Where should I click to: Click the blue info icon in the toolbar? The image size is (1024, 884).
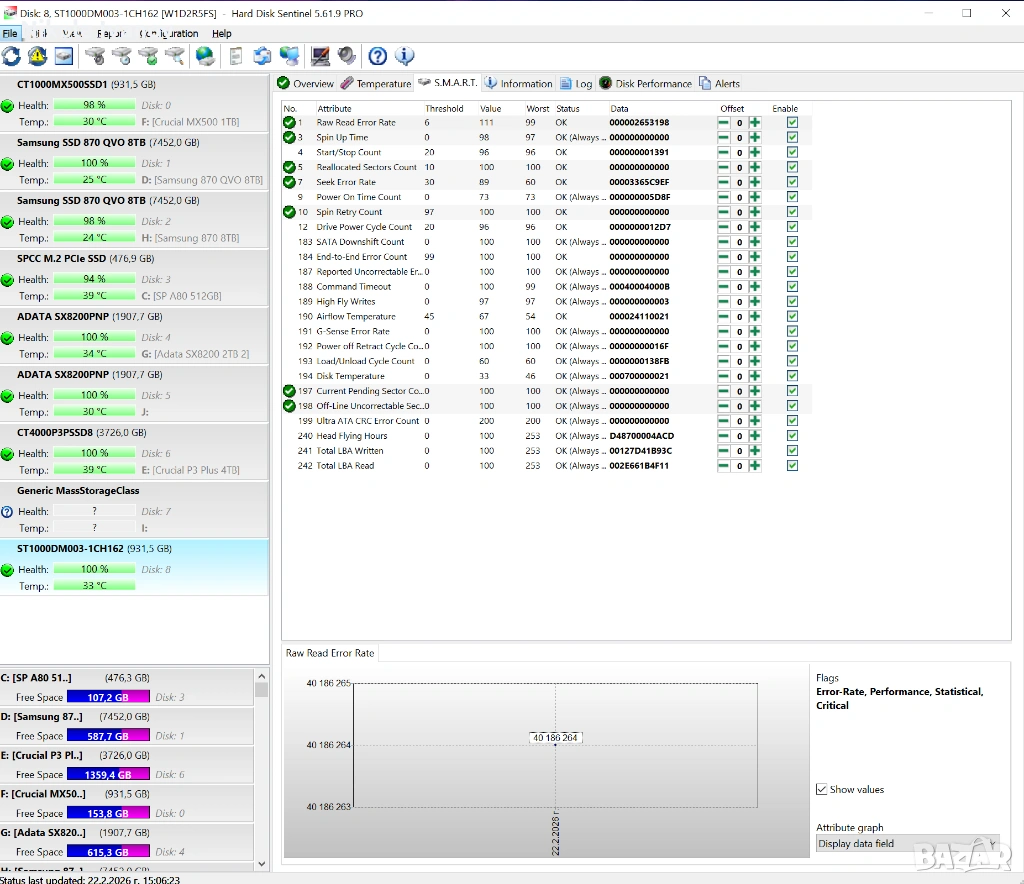point(405,56)
